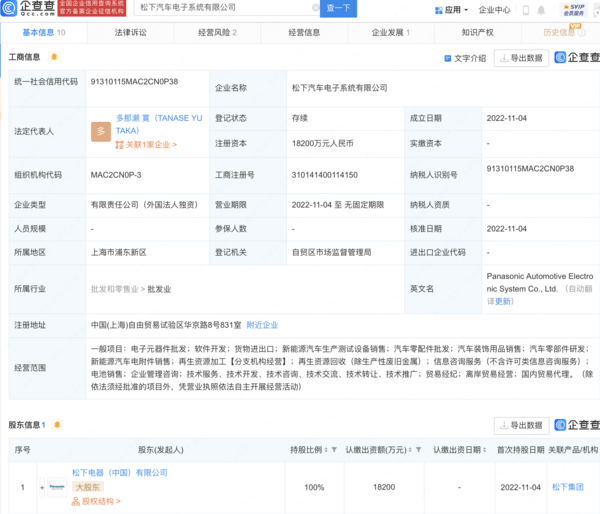The height and width of the screenshot is (514, 600).
Task: Click the bell icon beside 工商信息
Action: tap(54, 57)
